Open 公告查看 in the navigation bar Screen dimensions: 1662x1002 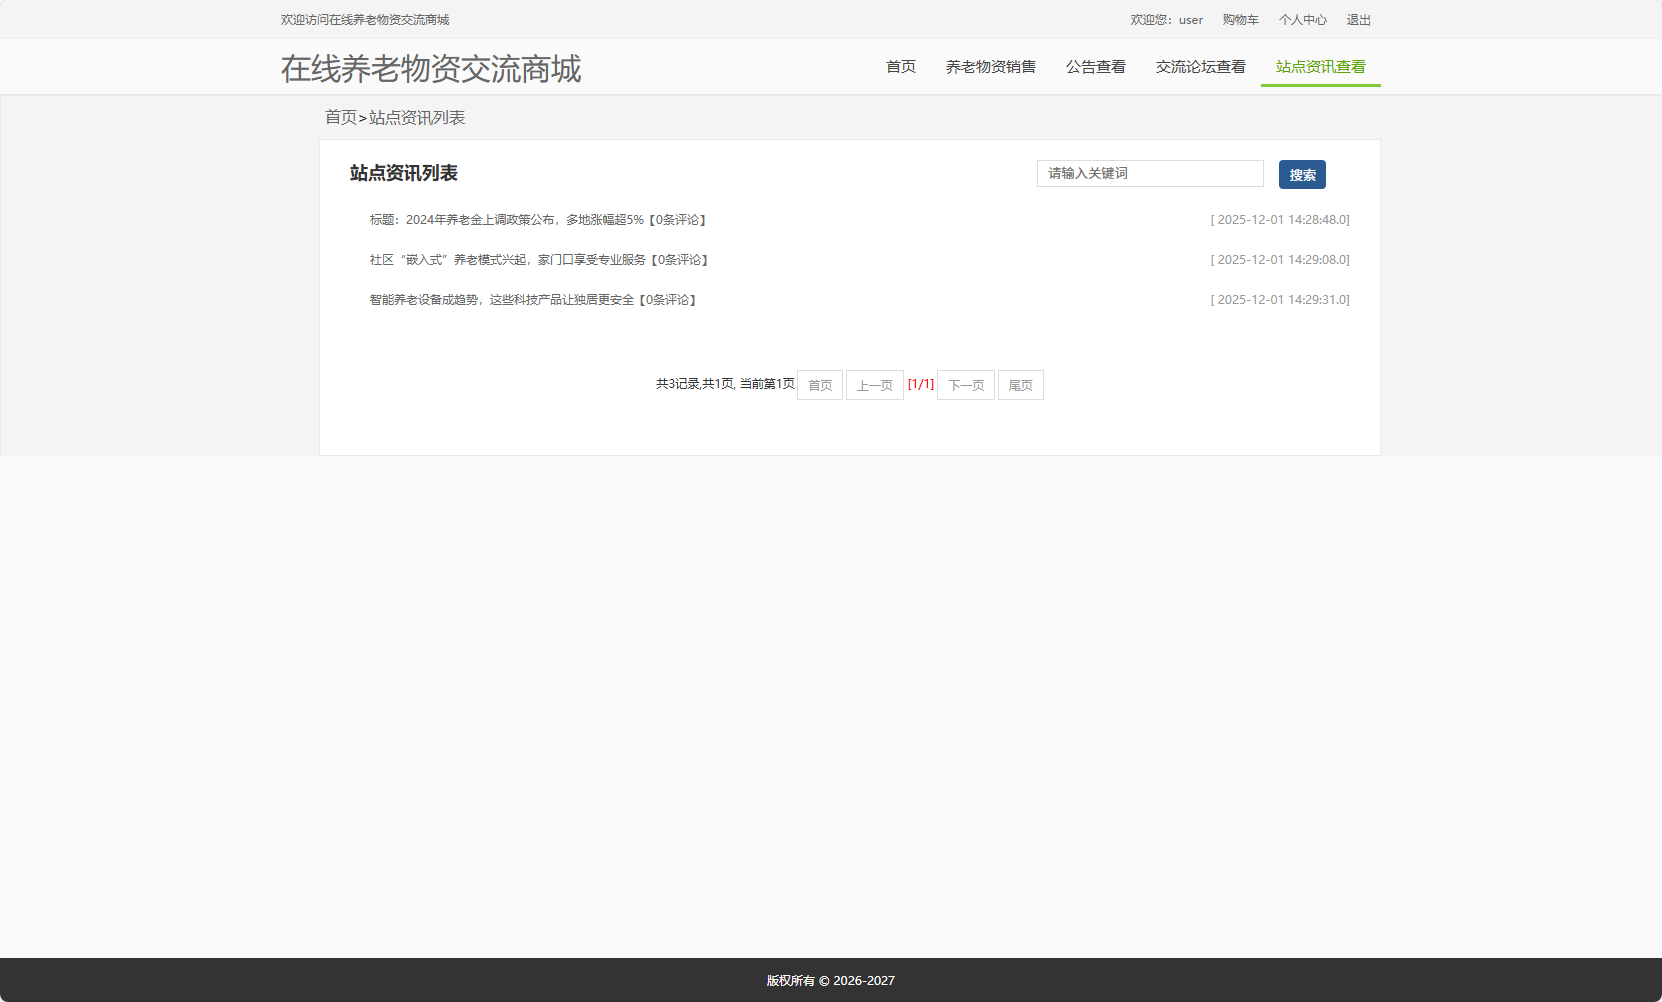1096,67
